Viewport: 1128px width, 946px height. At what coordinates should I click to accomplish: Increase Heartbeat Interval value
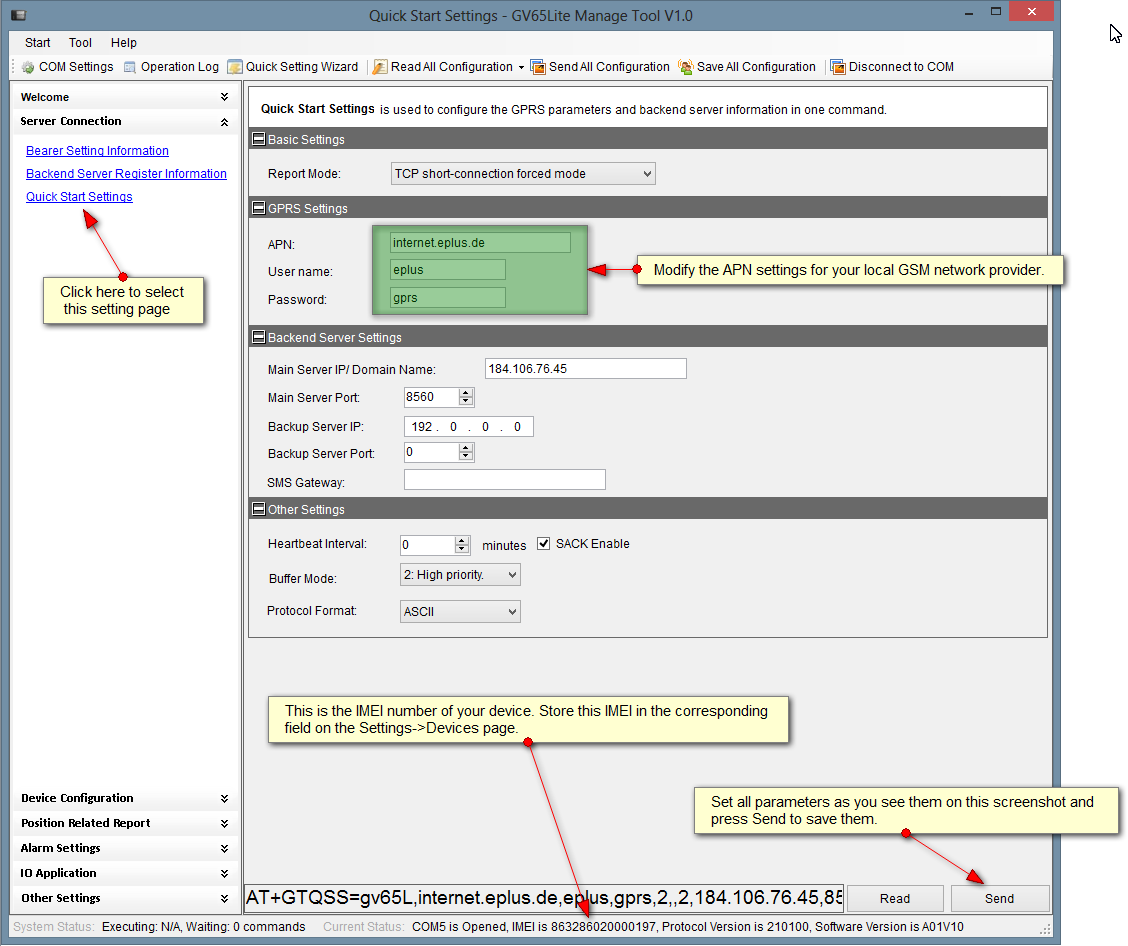462,541
